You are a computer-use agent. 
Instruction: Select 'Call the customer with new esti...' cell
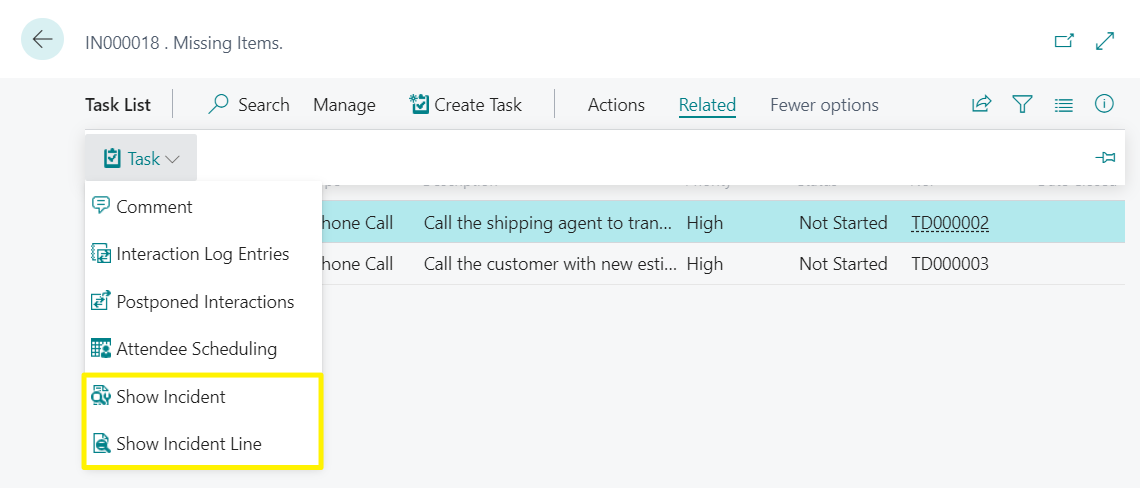550,263
